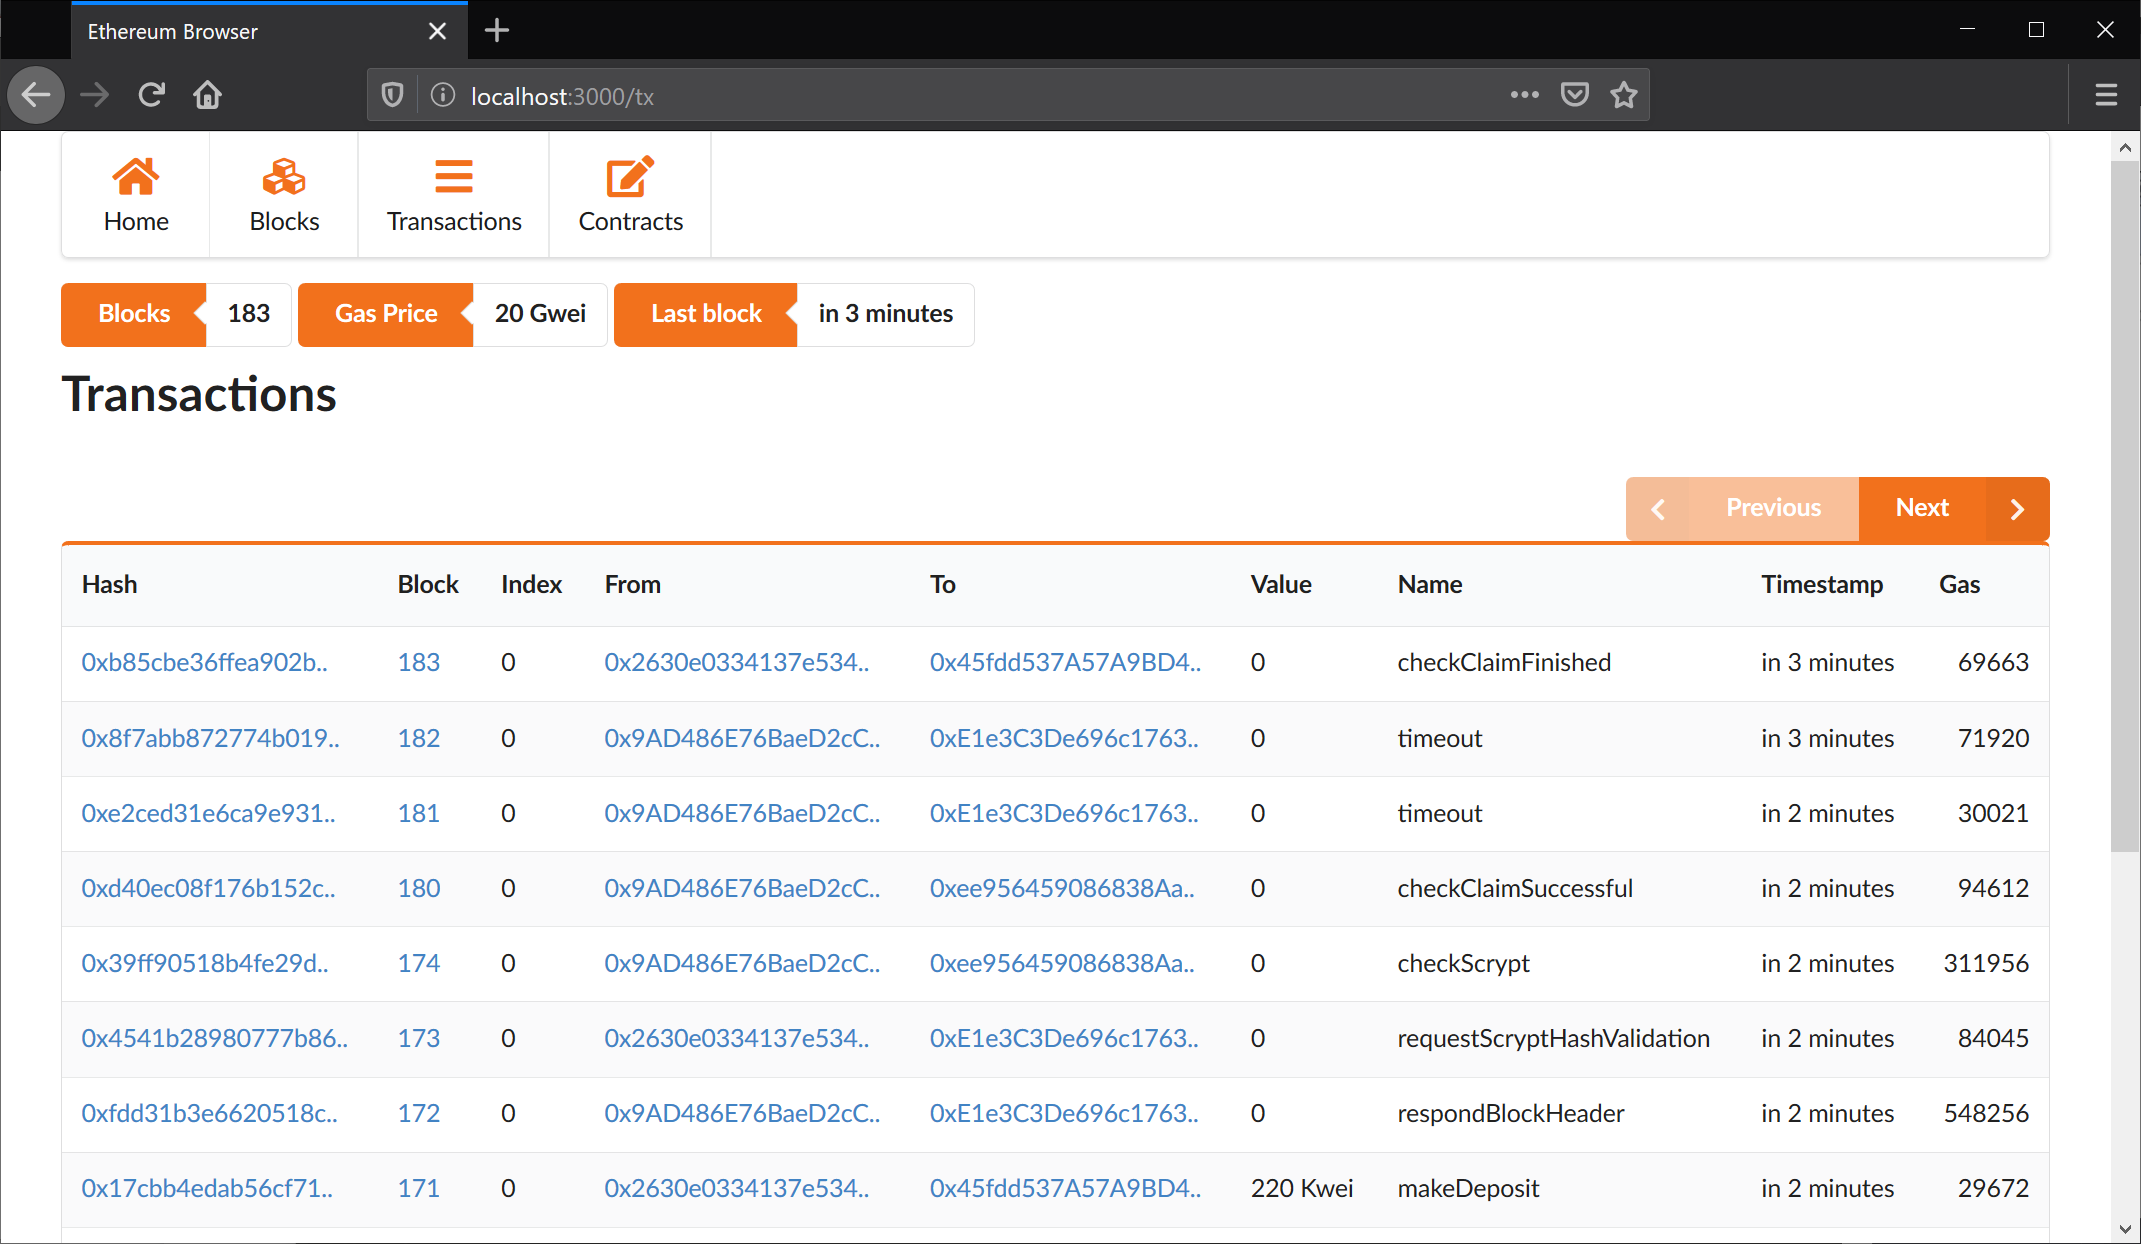This screenshot has height=1244, width=2141.
Task: Open page actions three-dots menu
Action: (1524, 95)
